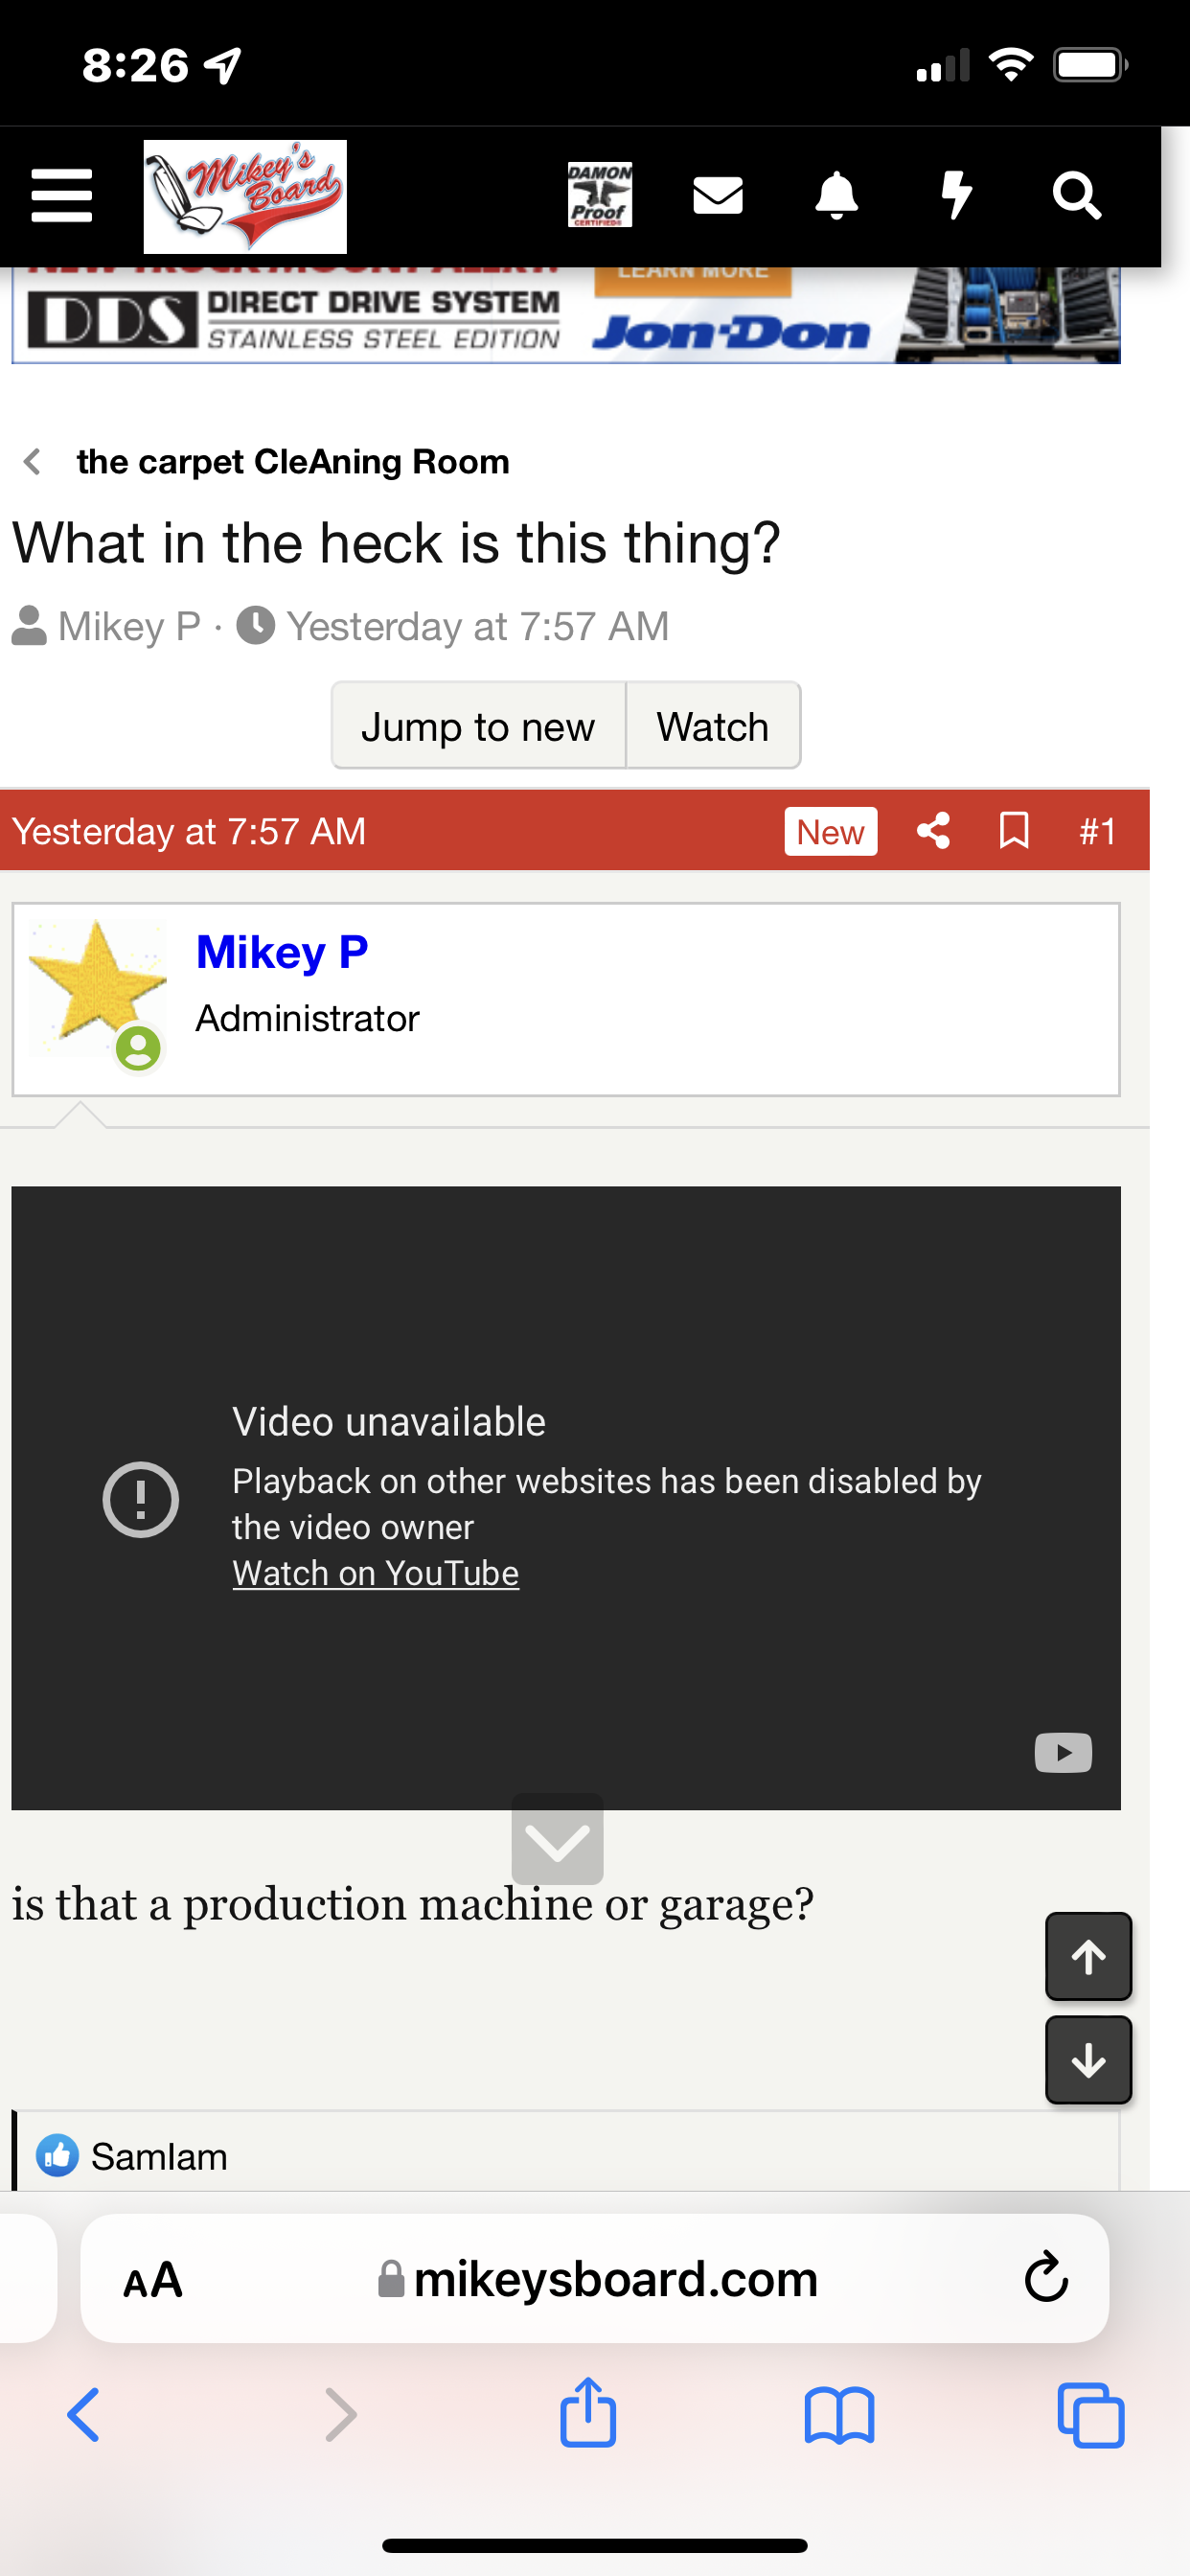1190x2576 pixels.
Task: Click Jump to new button
Action: click(478, 727)
